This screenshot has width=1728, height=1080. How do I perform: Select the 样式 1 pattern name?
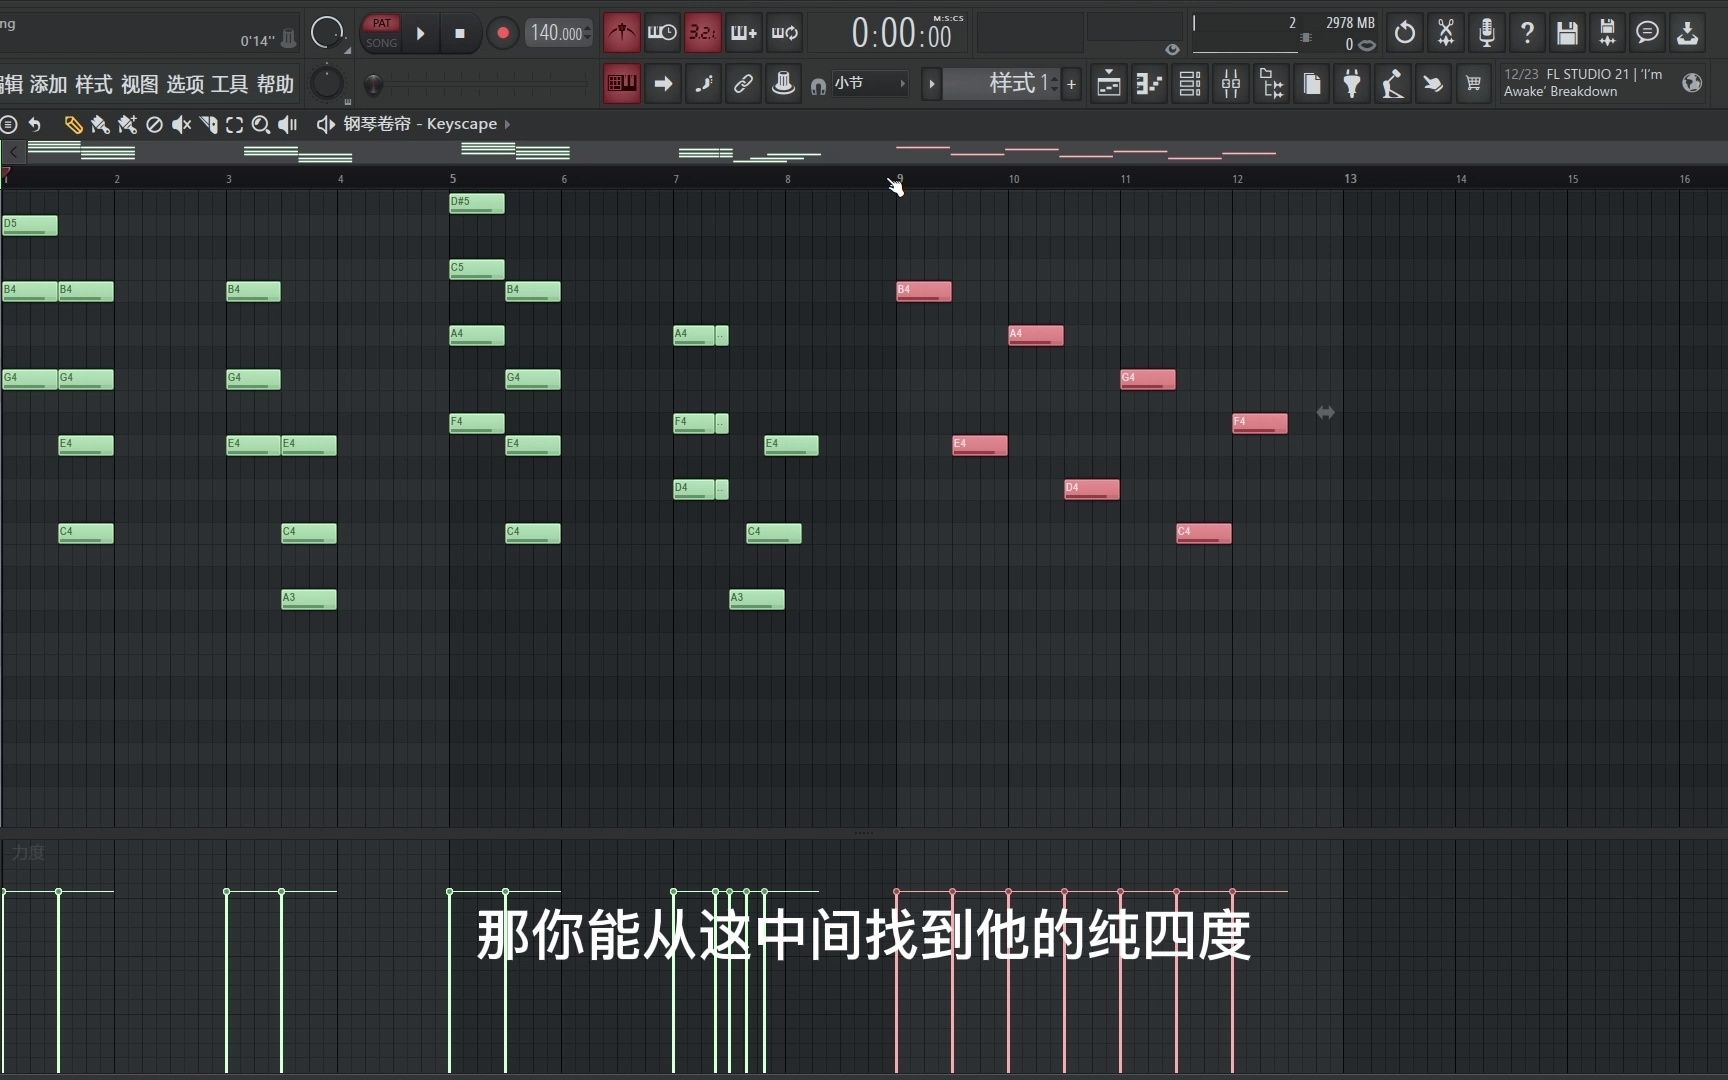1002,84
